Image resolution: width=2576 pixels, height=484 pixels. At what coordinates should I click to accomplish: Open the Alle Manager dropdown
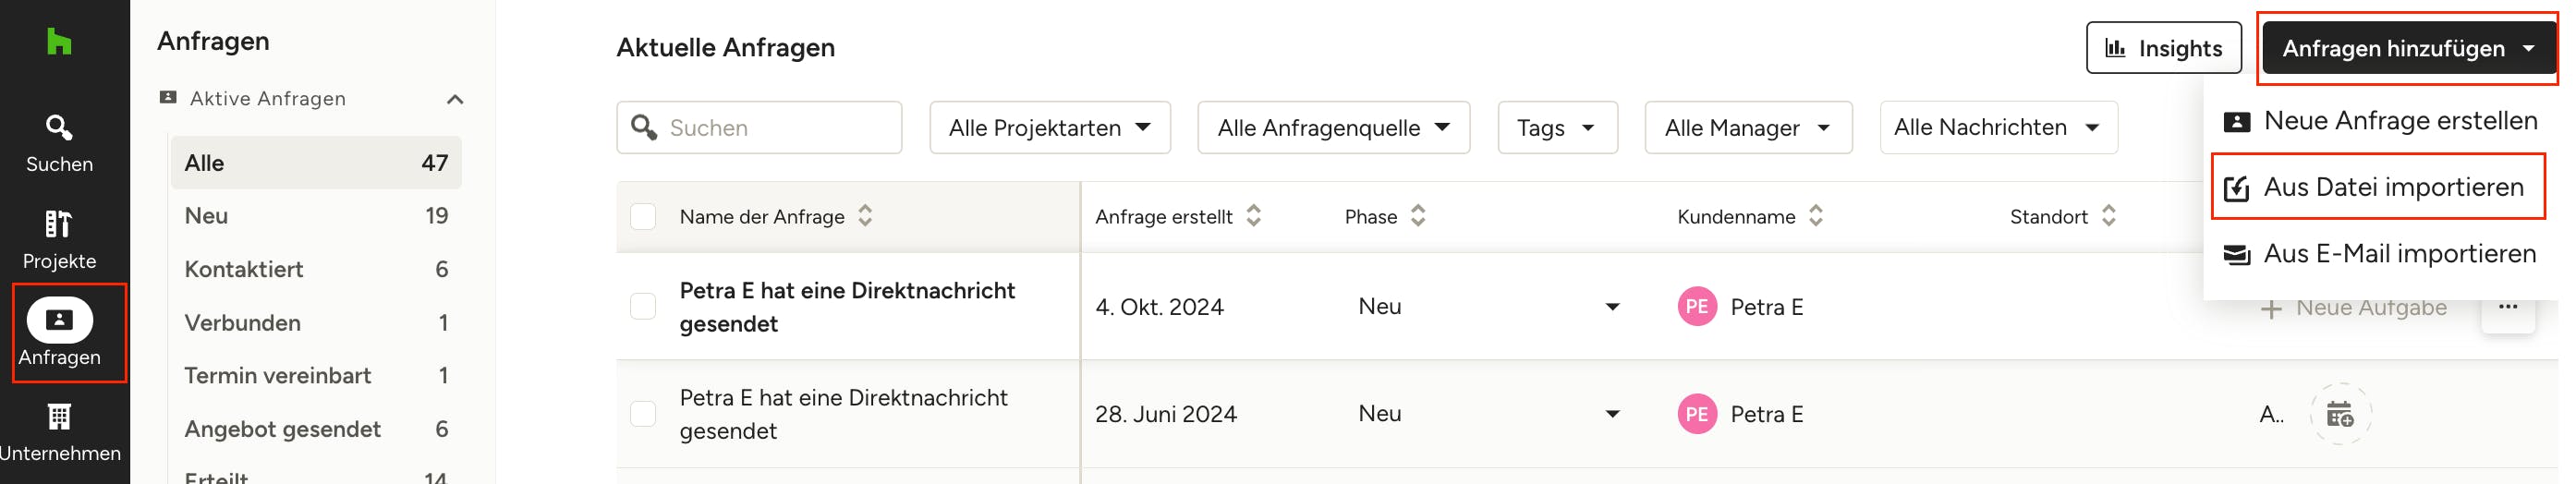1746,128
